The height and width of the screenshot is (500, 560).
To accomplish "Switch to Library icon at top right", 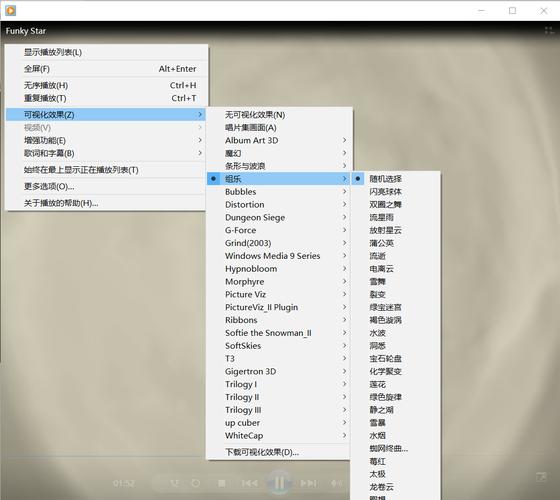I will [549, 31].
